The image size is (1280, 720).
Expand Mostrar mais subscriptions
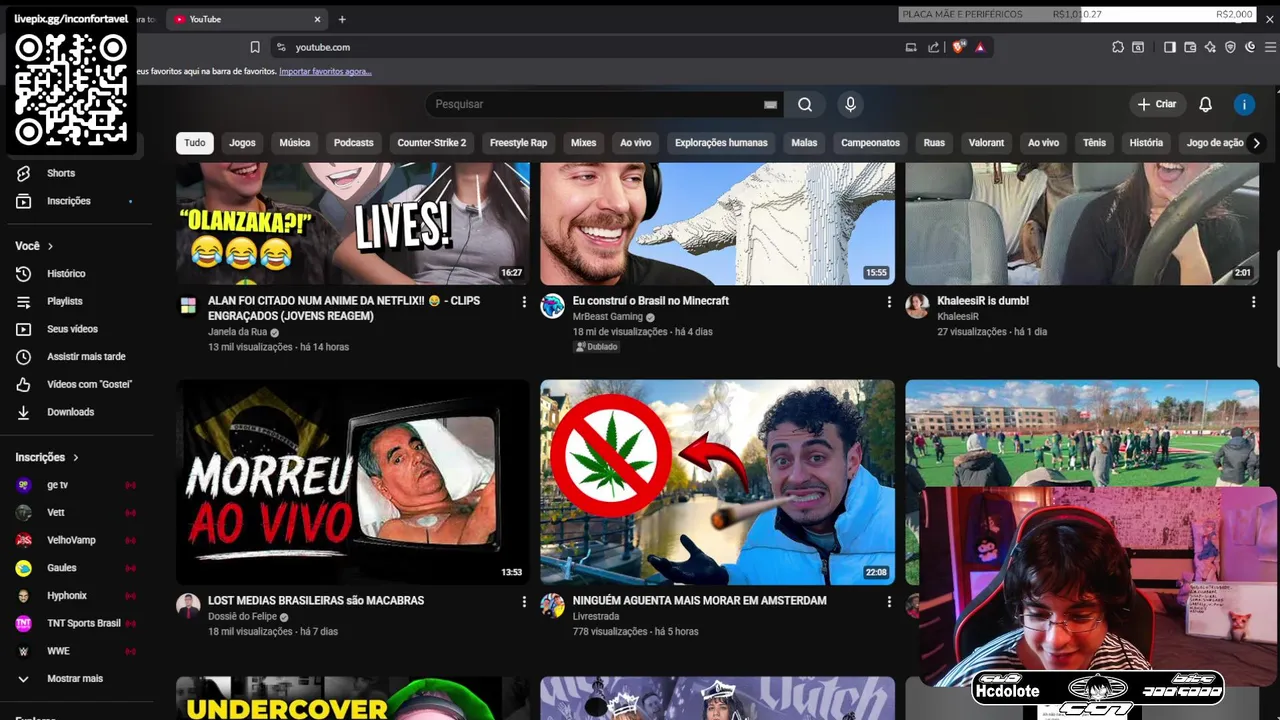point(75,678)
